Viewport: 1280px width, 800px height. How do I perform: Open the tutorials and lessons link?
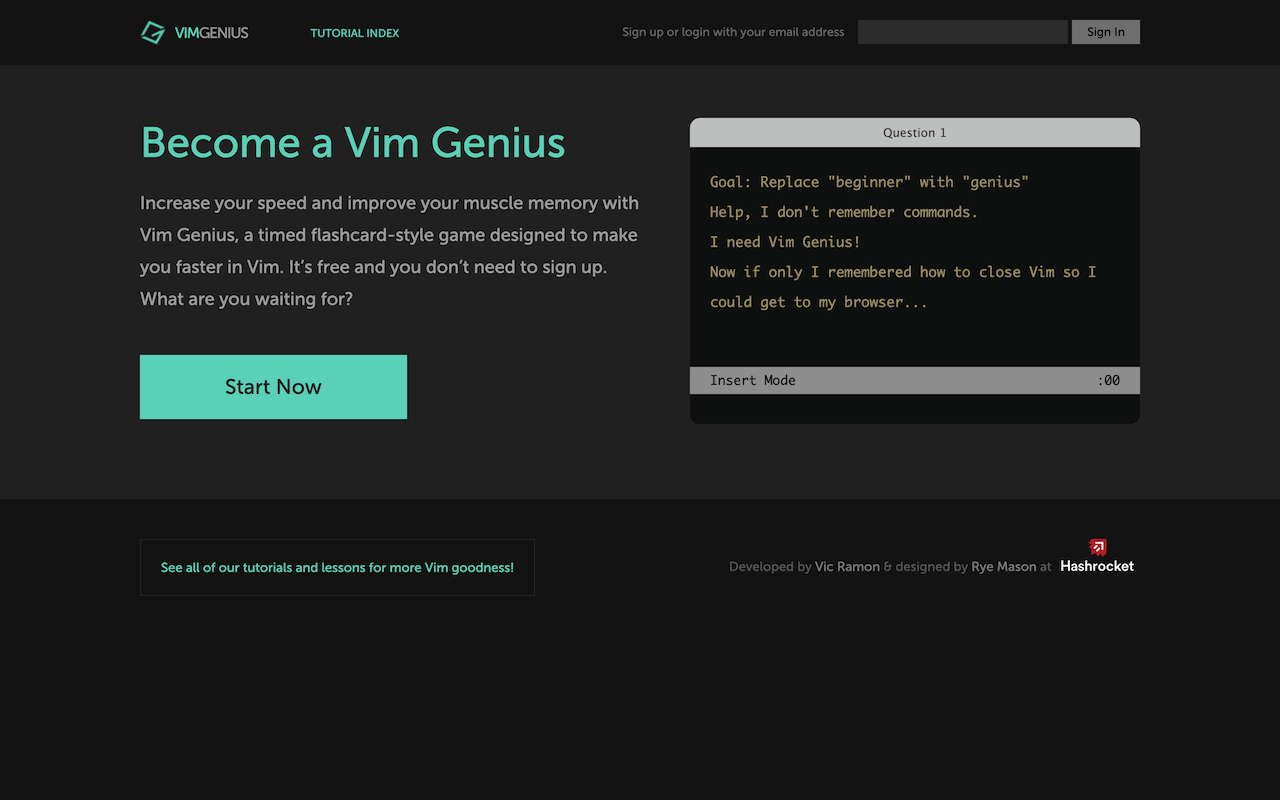[x=337, y=567]
